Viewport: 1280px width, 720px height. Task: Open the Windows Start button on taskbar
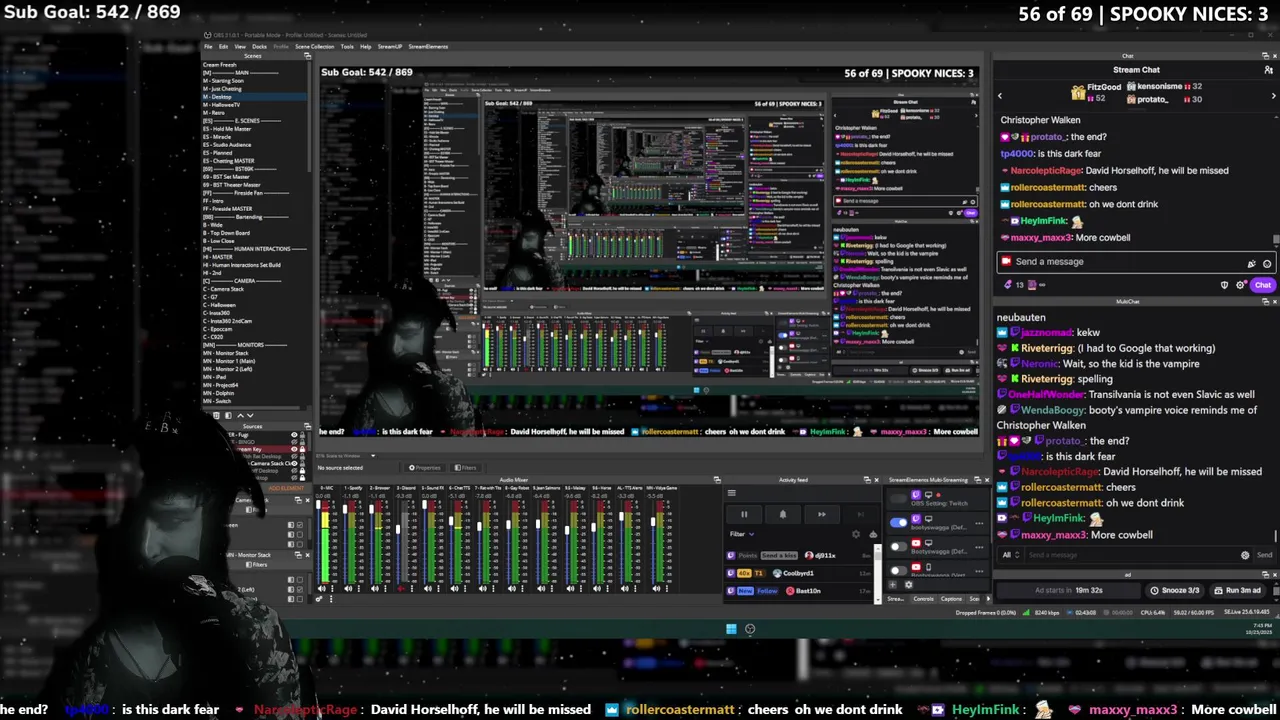731,629
